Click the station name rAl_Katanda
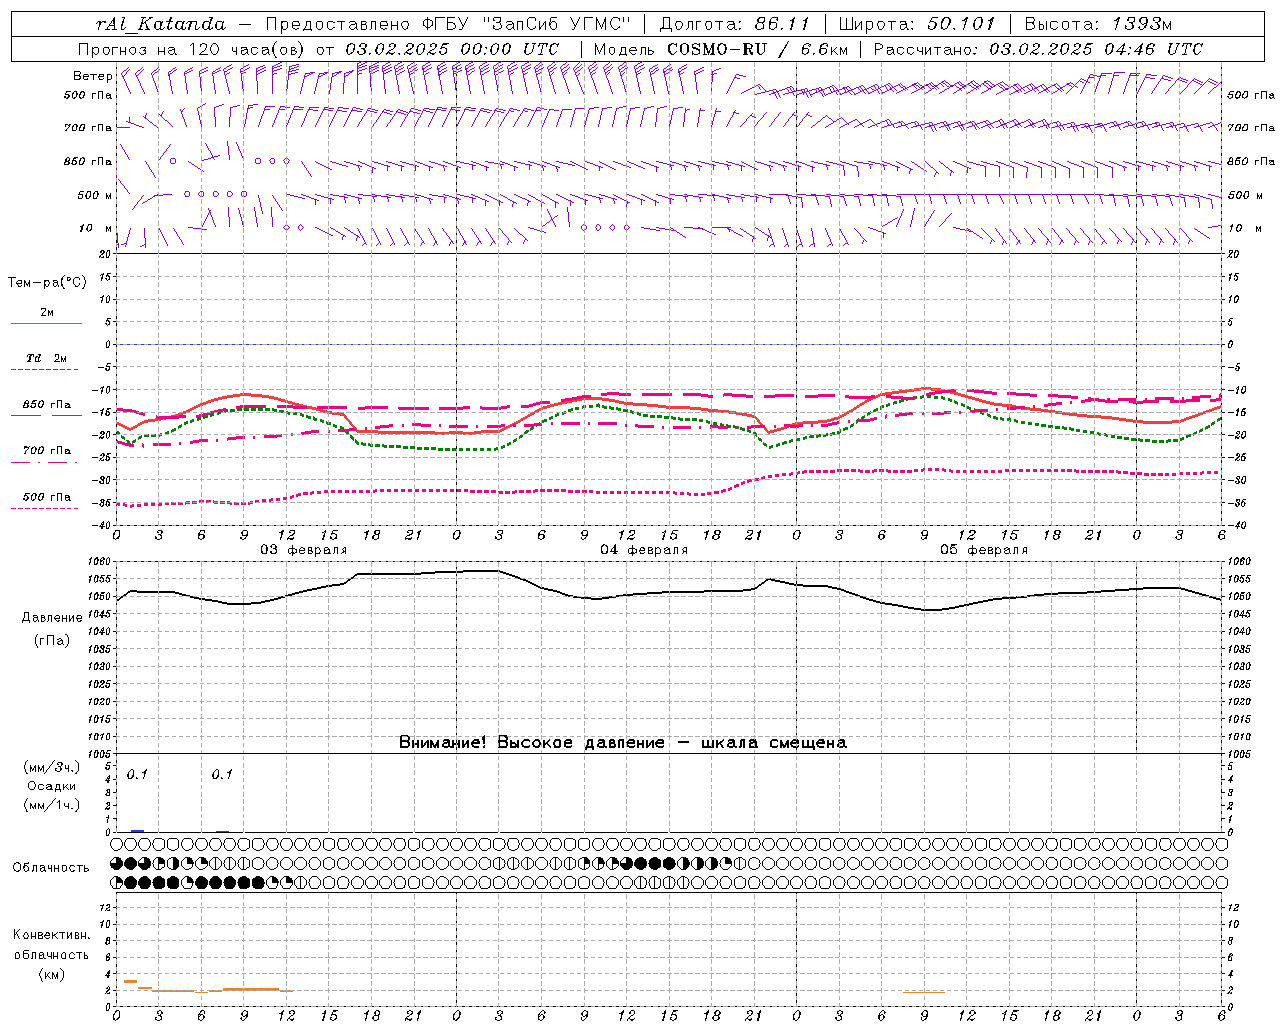This screenshot has width=1280, height=1024. pyautogui.click(x=161, y=24)
